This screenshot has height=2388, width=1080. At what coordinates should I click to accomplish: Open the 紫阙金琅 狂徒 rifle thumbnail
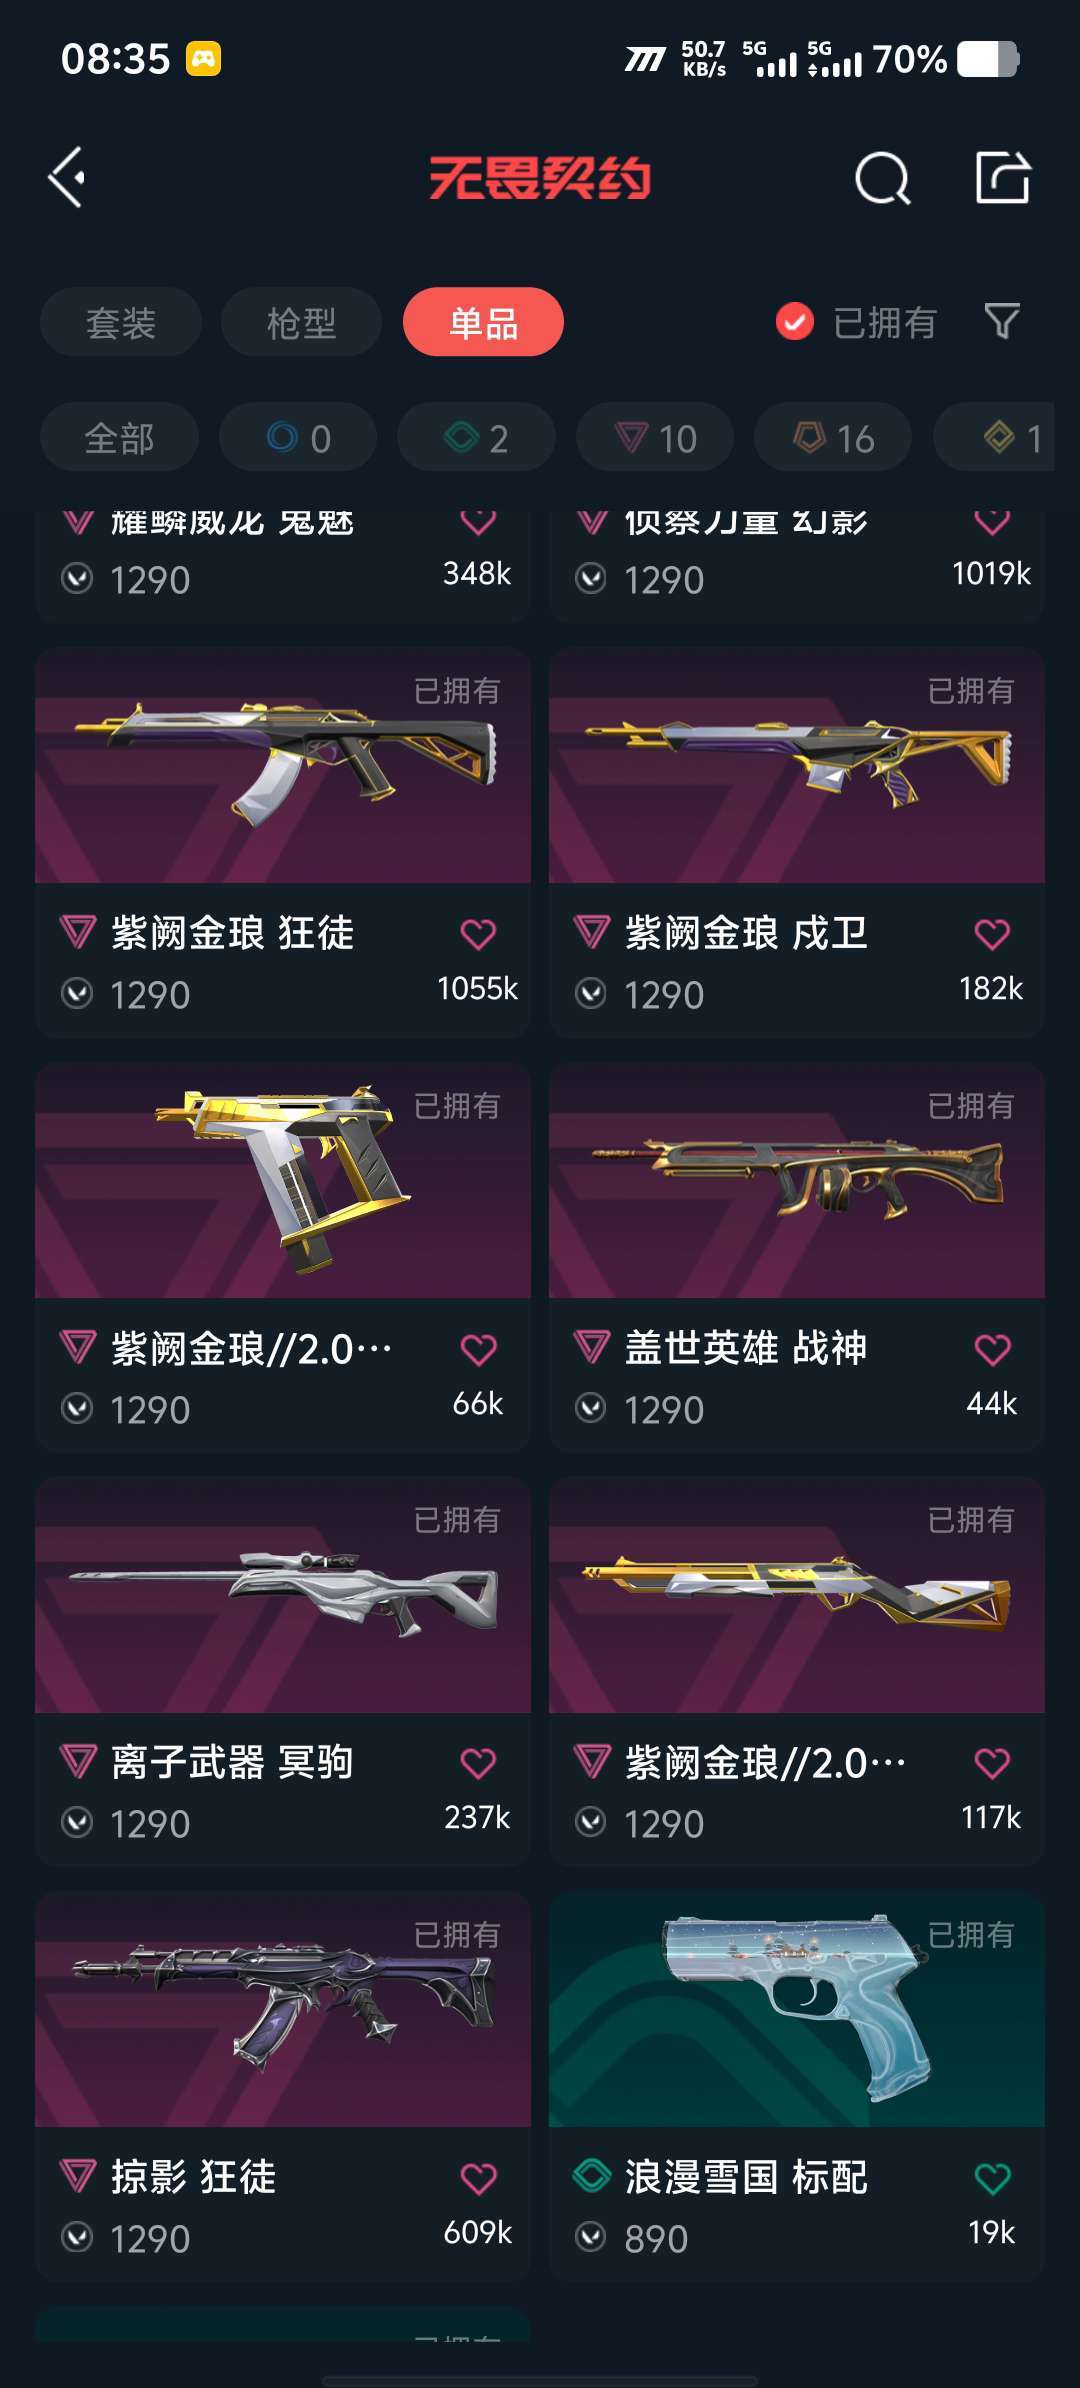coord(283,765)
